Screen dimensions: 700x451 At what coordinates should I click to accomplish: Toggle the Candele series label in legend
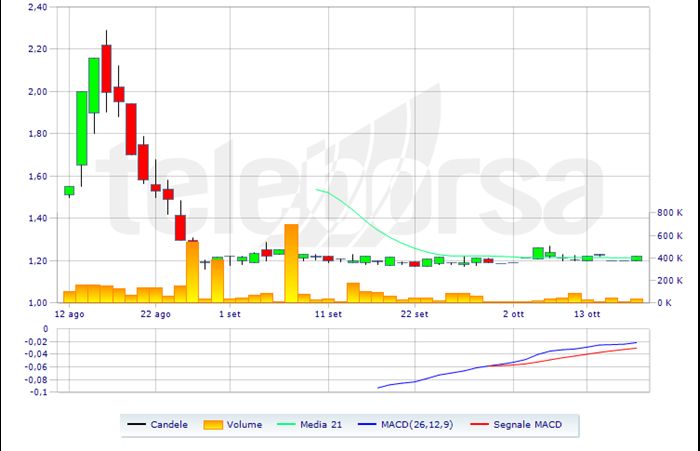(168, 425)
